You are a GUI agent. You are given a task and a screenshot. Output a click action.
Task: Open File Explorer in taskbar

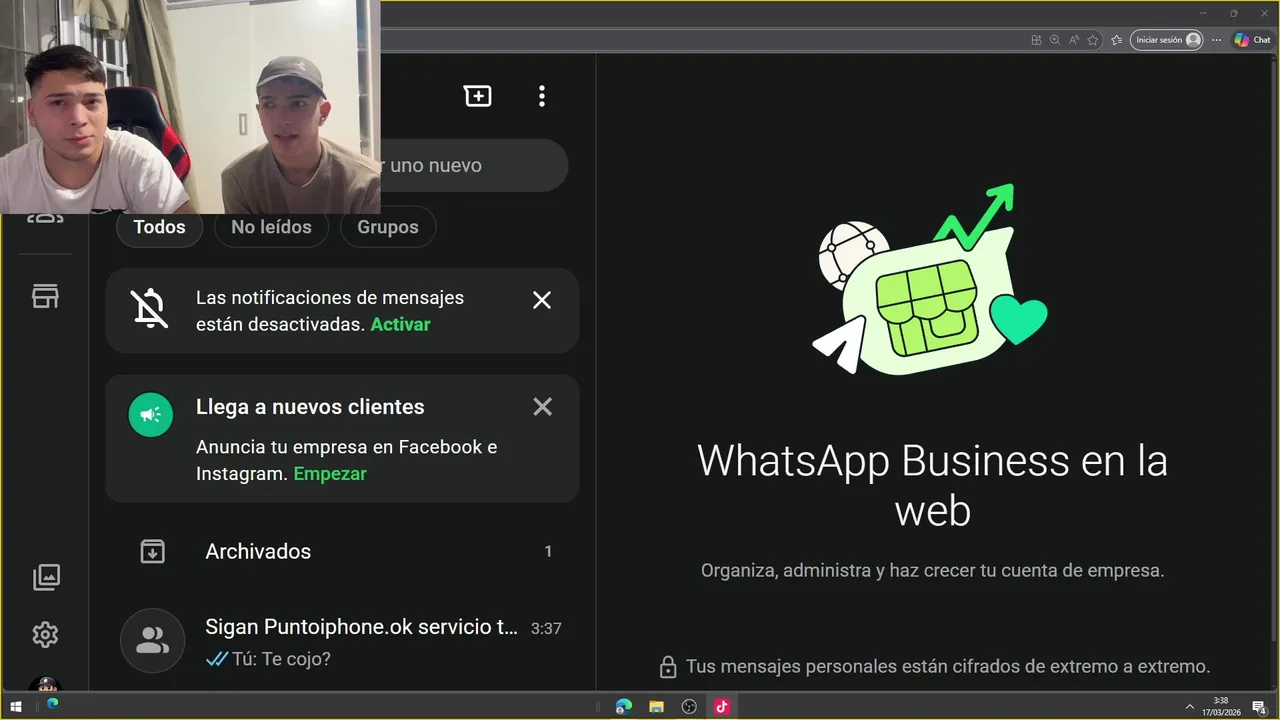click(656, 707)
